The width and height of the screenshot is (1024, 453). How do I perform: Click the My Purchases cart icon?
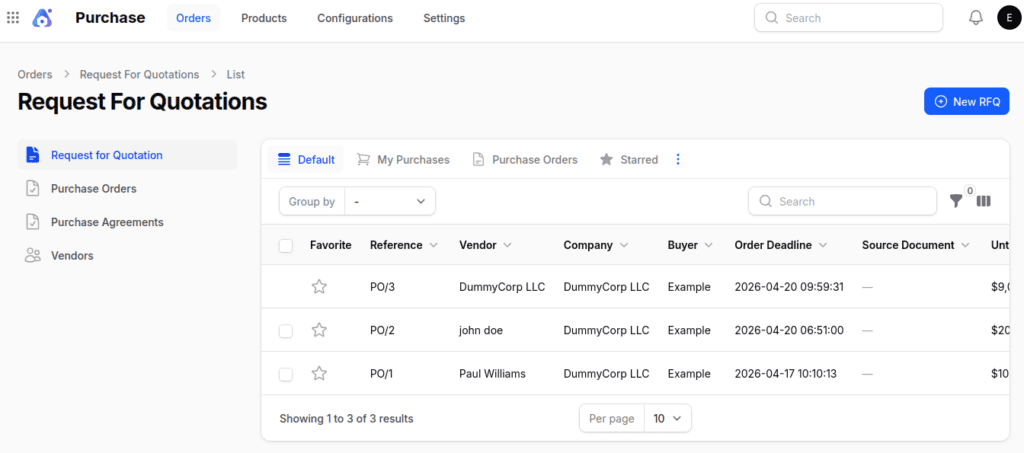pos(363,159)
